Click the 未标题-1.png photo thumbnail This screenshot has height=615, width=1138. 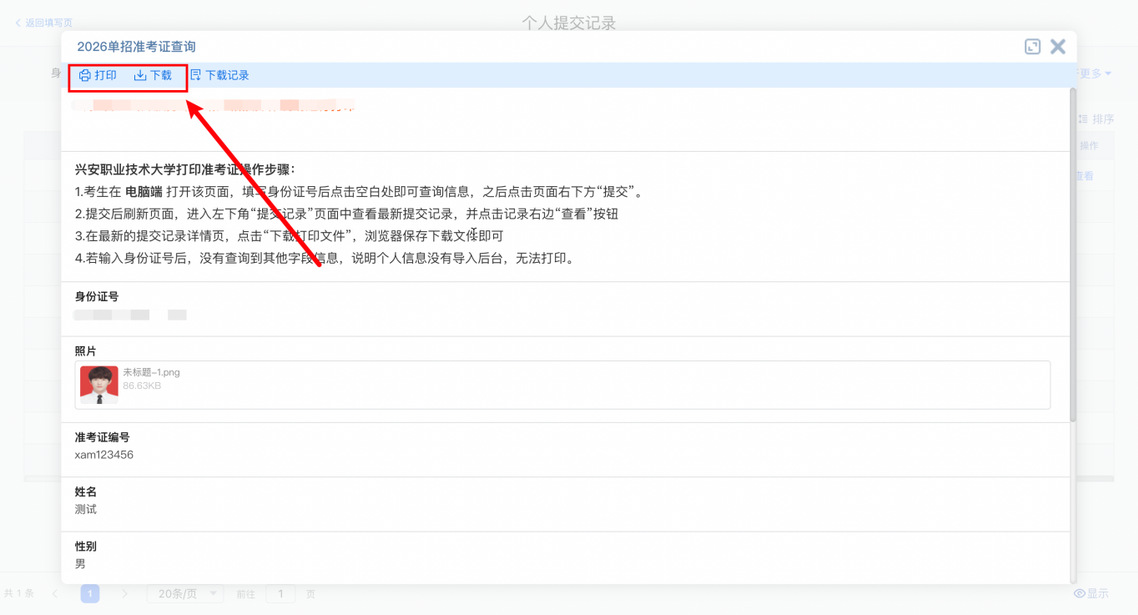click(99, 385)
